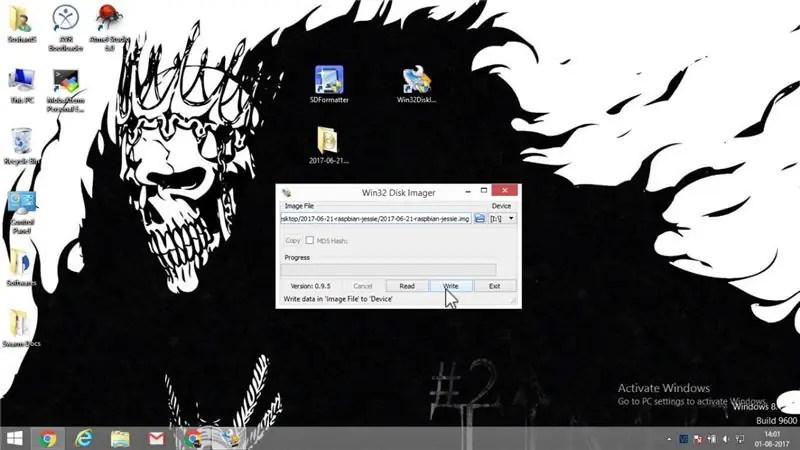Show hidden system tray icons
The image size is (800, 450).
point(669,439)
